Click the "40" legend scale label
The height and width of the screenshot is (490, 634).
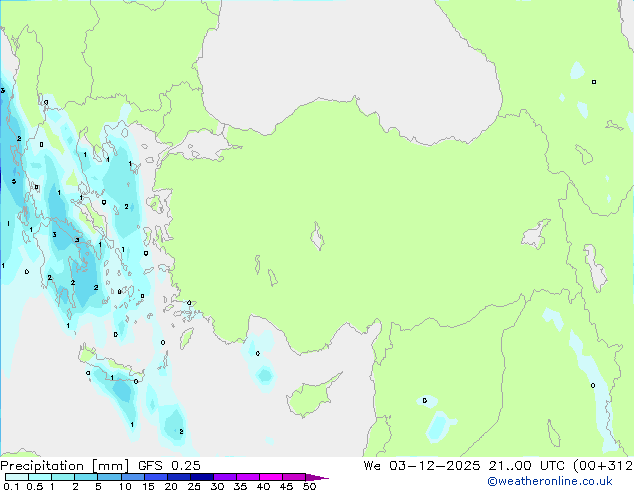coord(263,486)
